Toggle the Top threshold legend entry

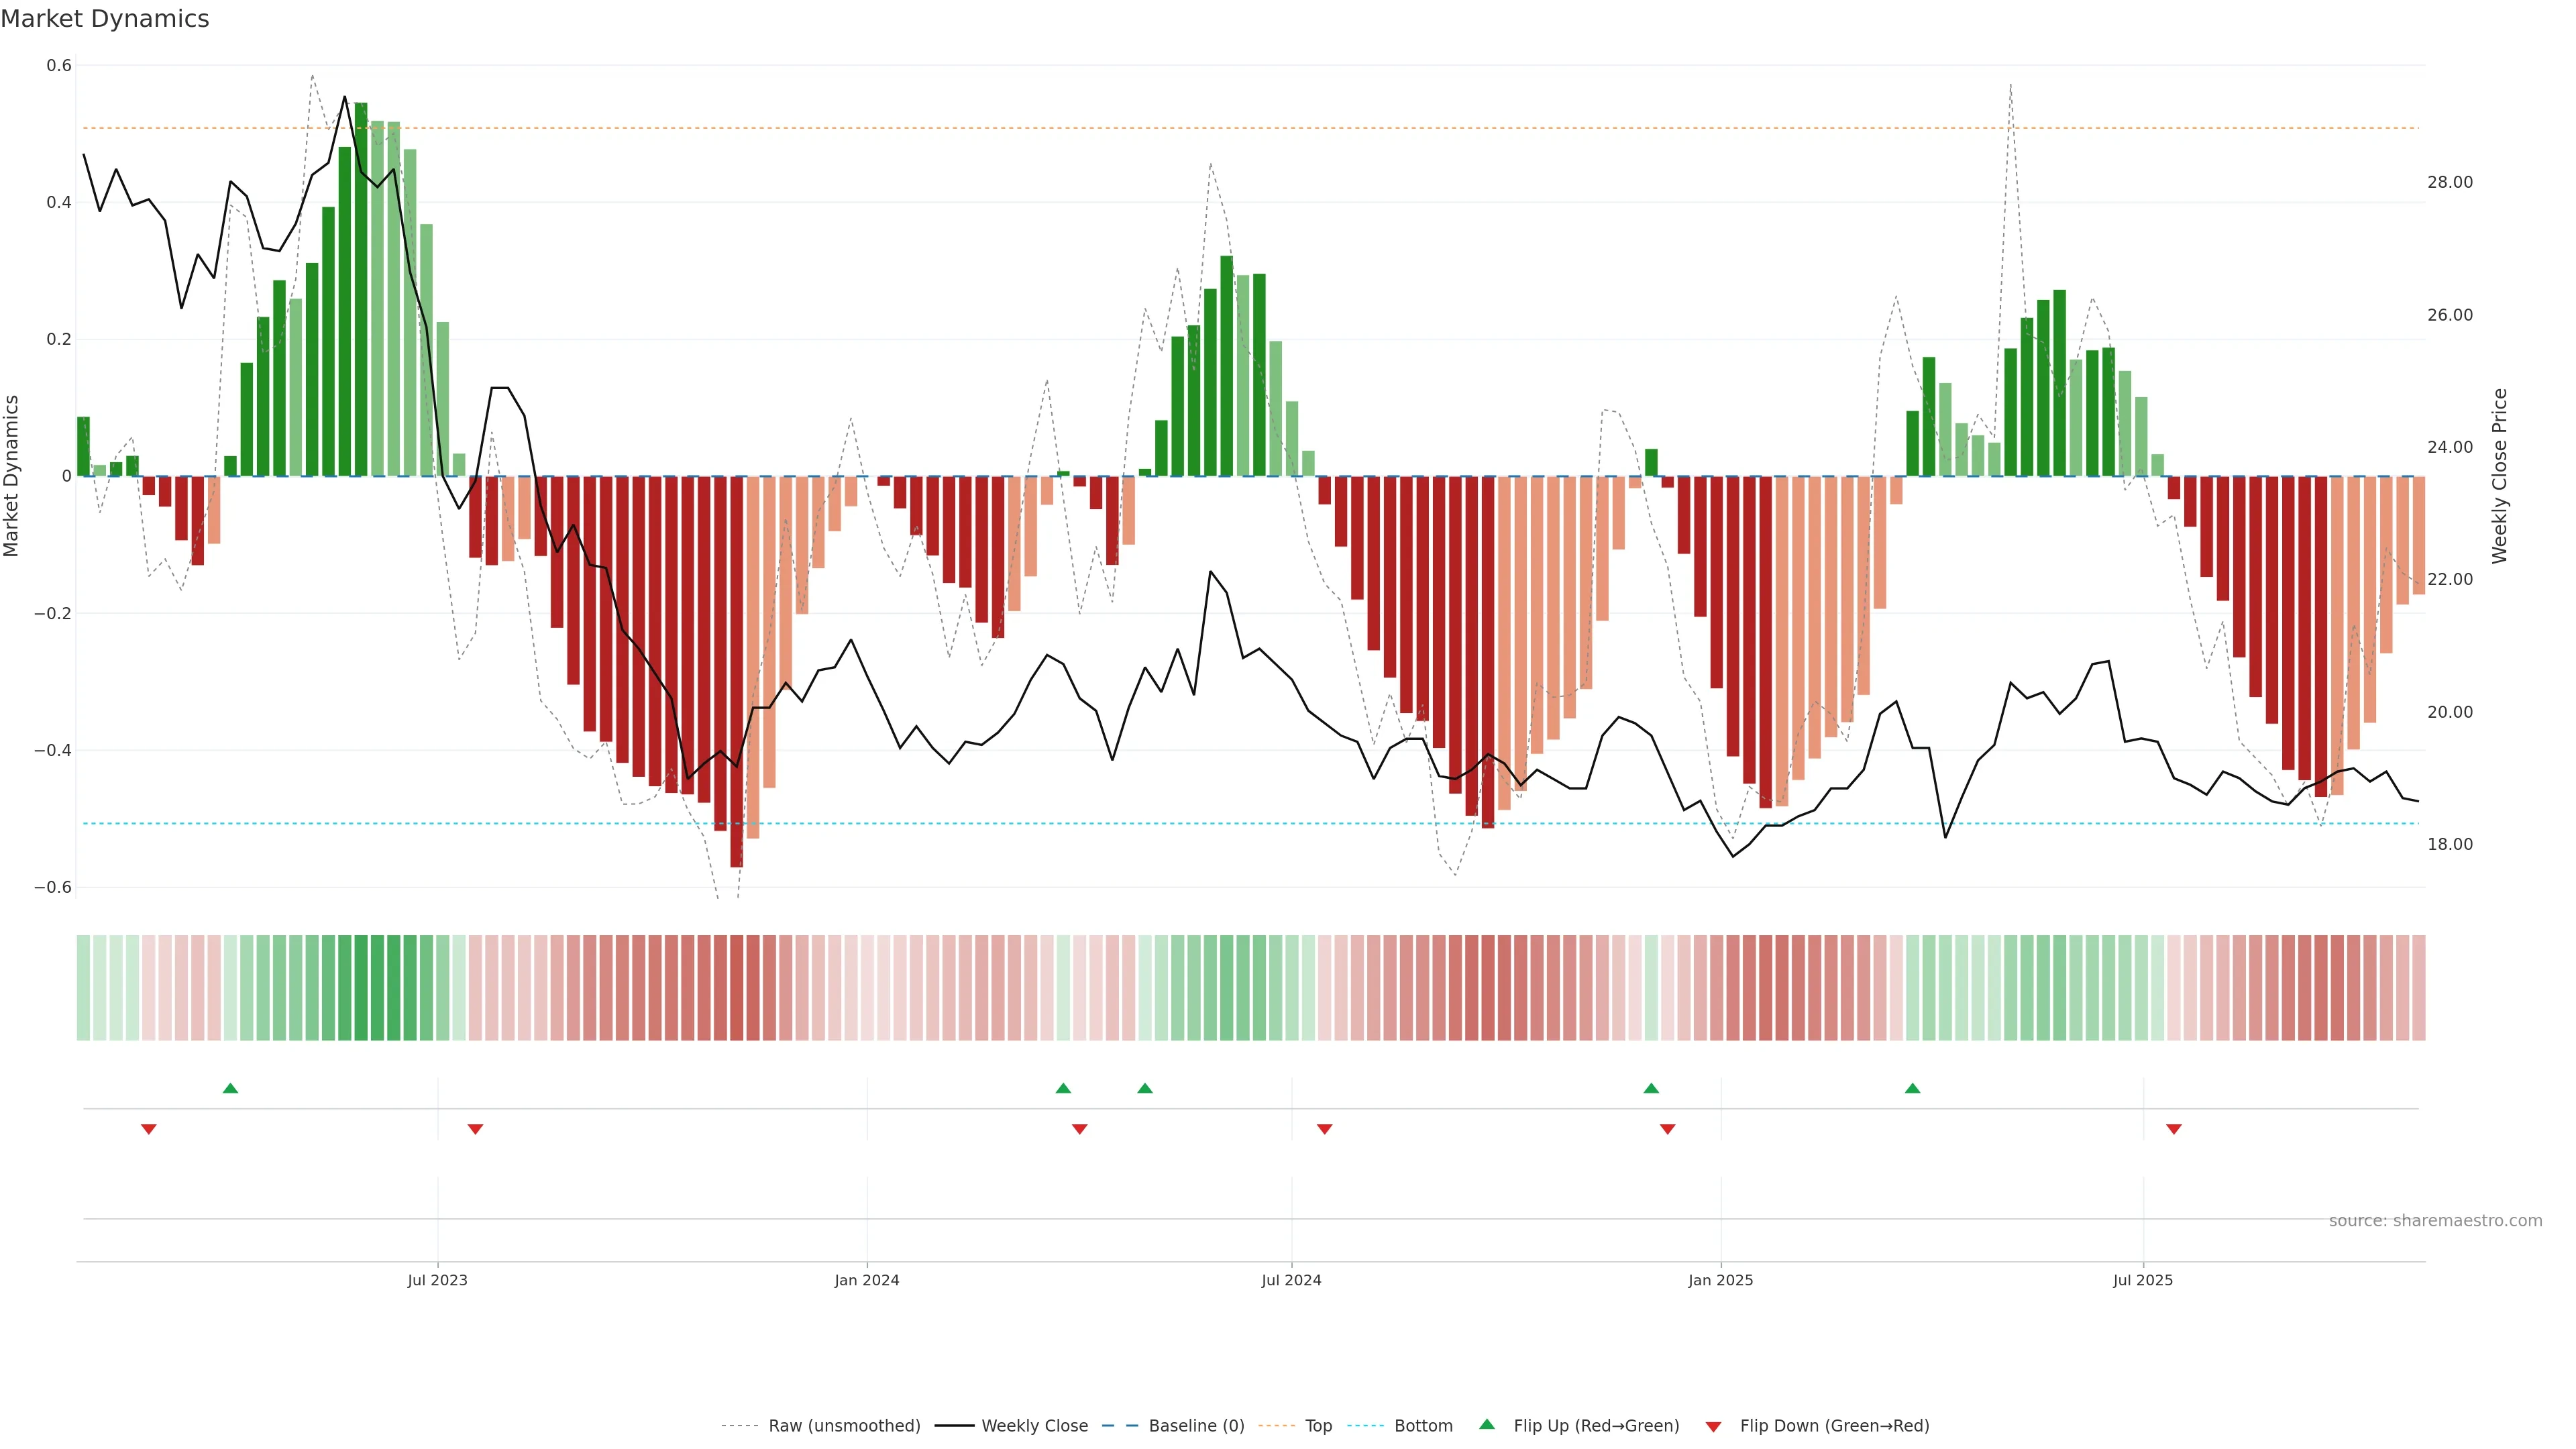click(x=1318, y=1426)
